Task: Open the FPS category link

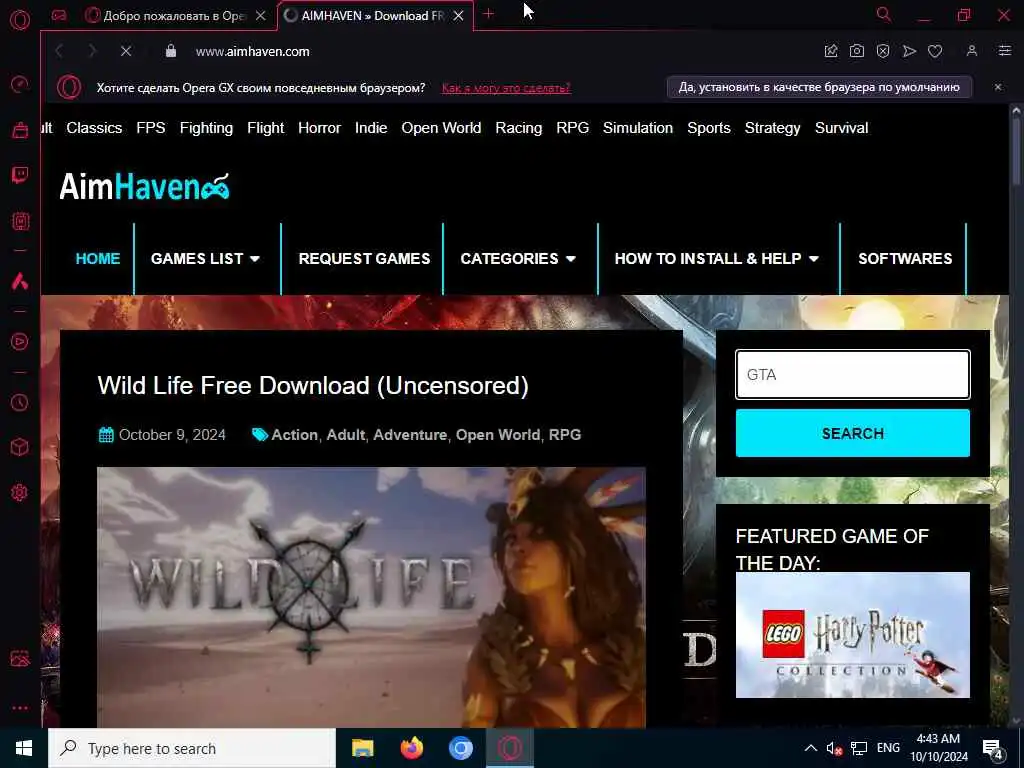Action: (151, 128)
